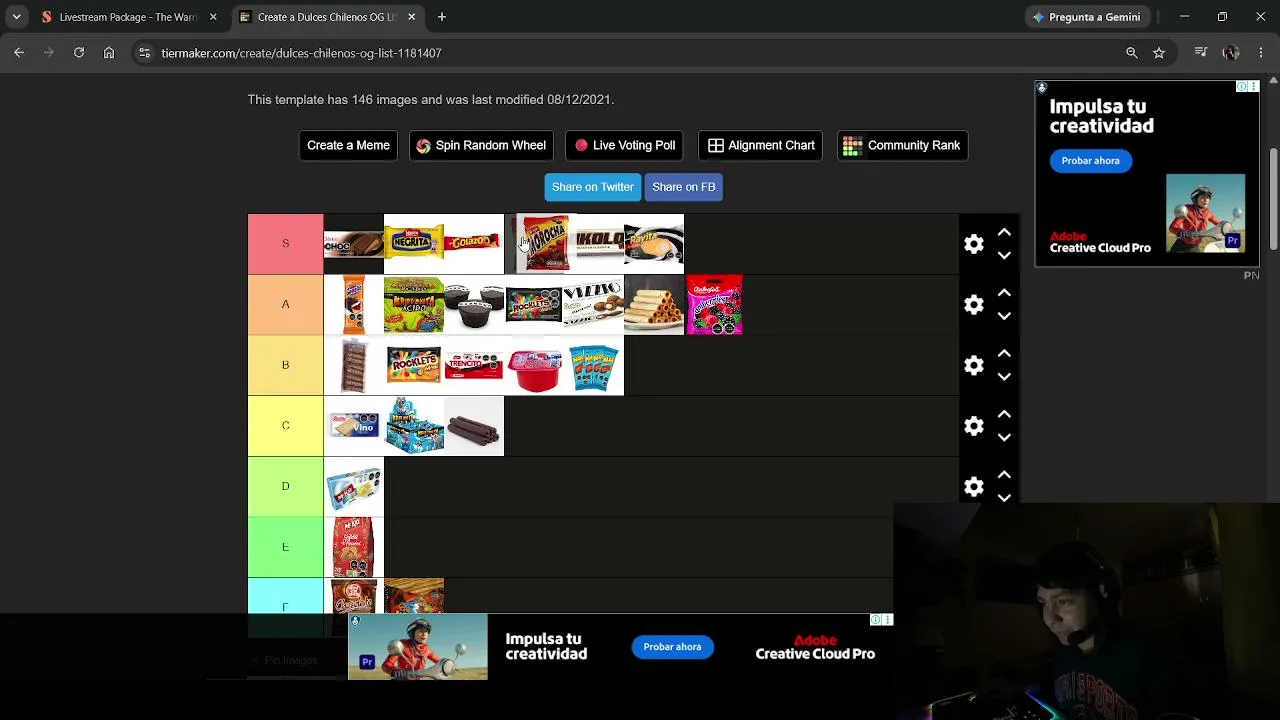This screenshot has height=720, width=1280.
Task: Click Probar ahora in the sidebar Adobe ad
Action: (x=1090, y=161)
